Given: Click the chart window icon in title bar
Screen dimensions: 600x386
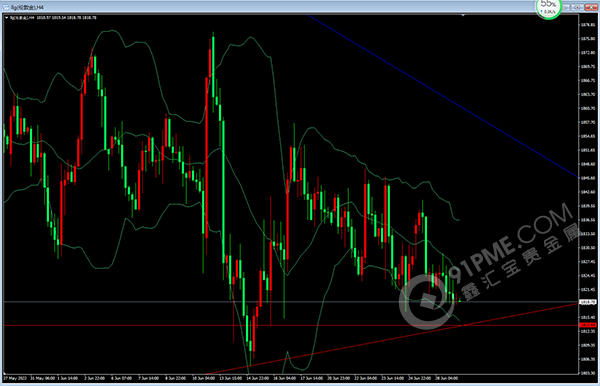Looking at the screenshot, I should 6,7.
